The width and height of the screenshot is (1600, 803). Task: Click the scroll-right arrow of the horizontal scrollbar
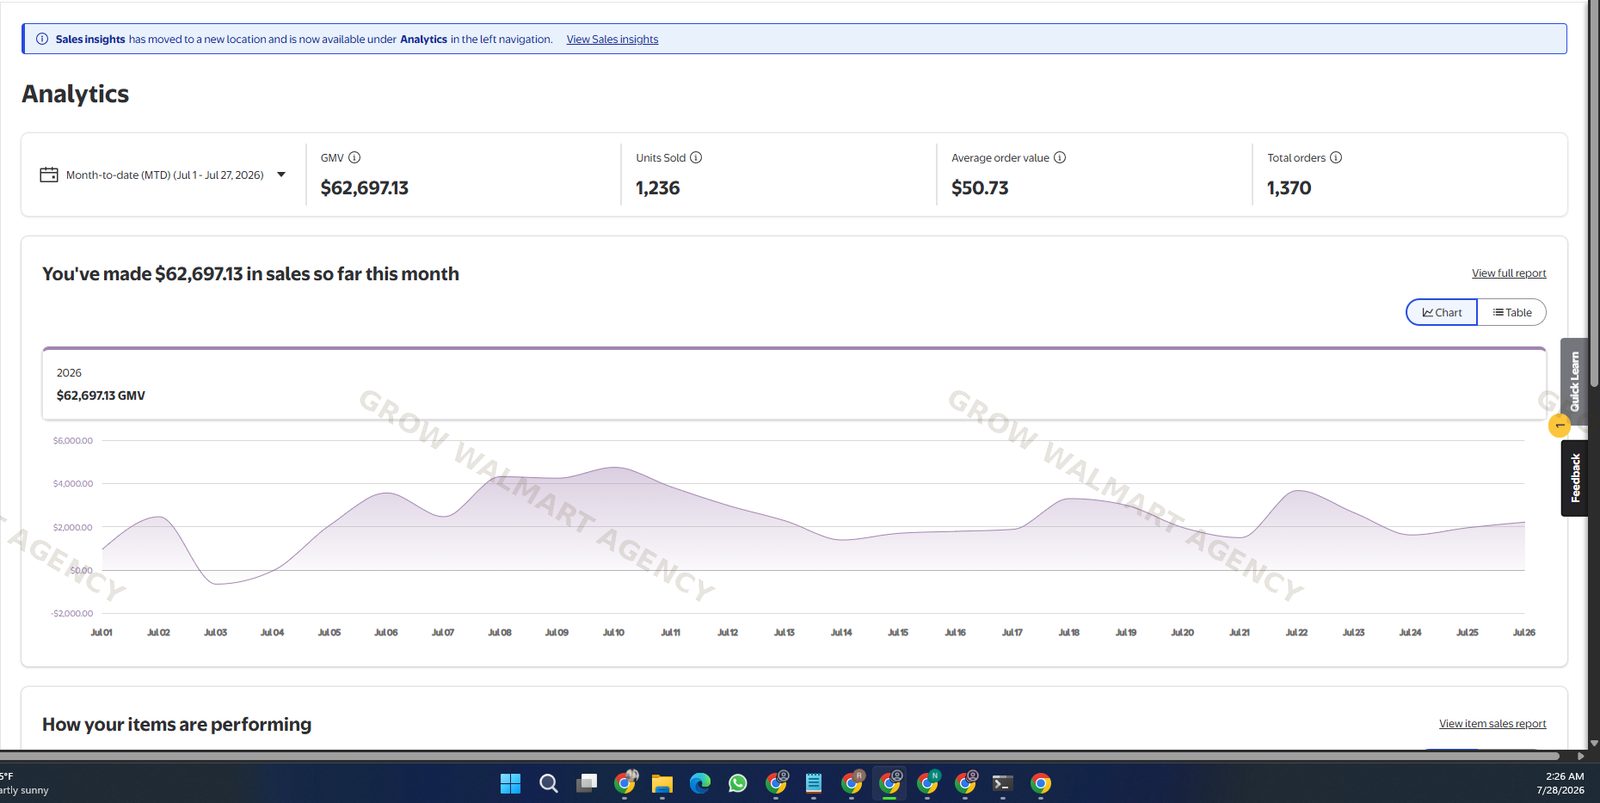tap(1581, 755)
